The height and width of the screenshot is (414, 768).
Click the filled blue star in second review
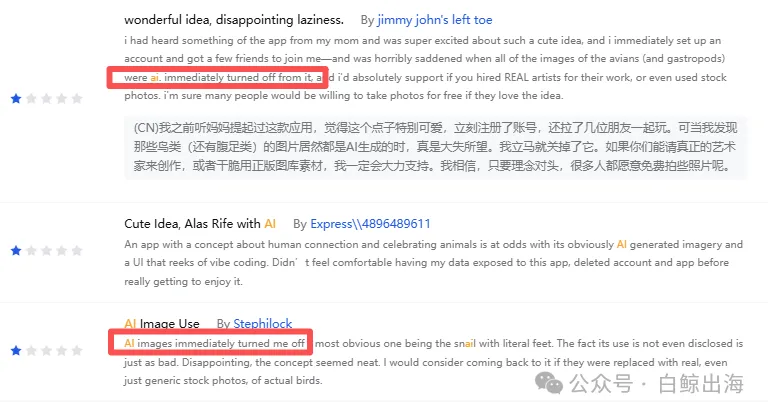click(16, 251)
